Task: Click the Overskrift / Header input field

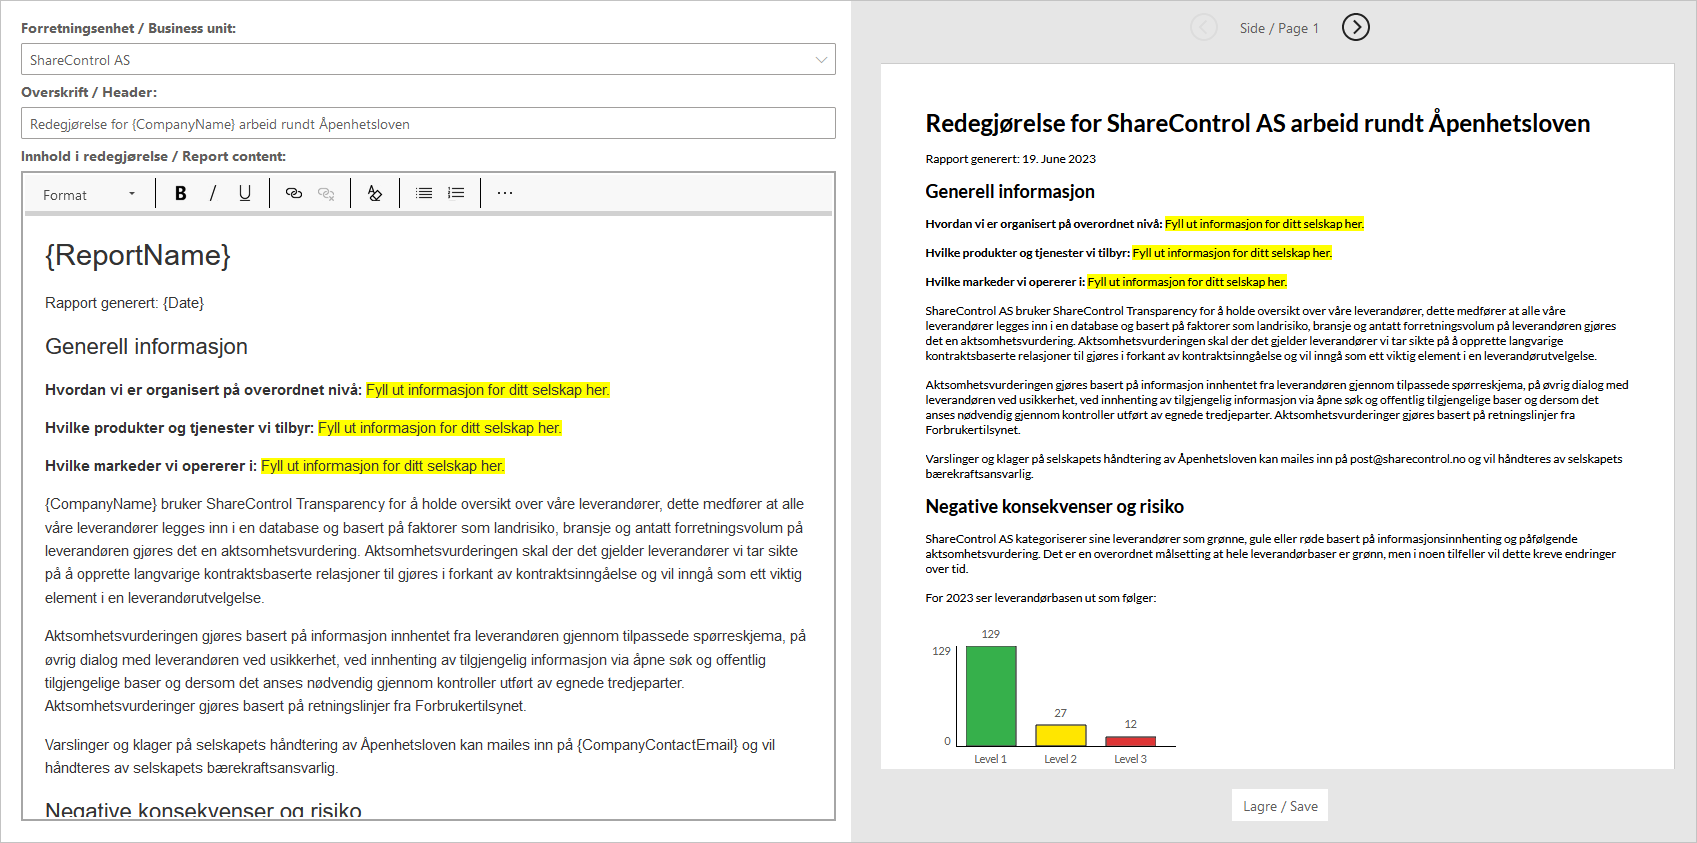Action: (x=428, y=123)
